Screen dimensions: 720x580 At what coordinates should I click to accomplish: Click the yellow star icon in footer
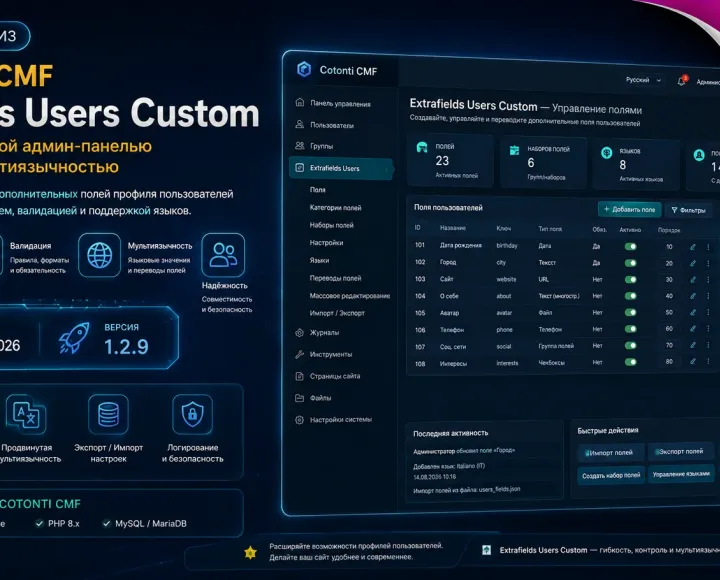(x=250, y=552)
